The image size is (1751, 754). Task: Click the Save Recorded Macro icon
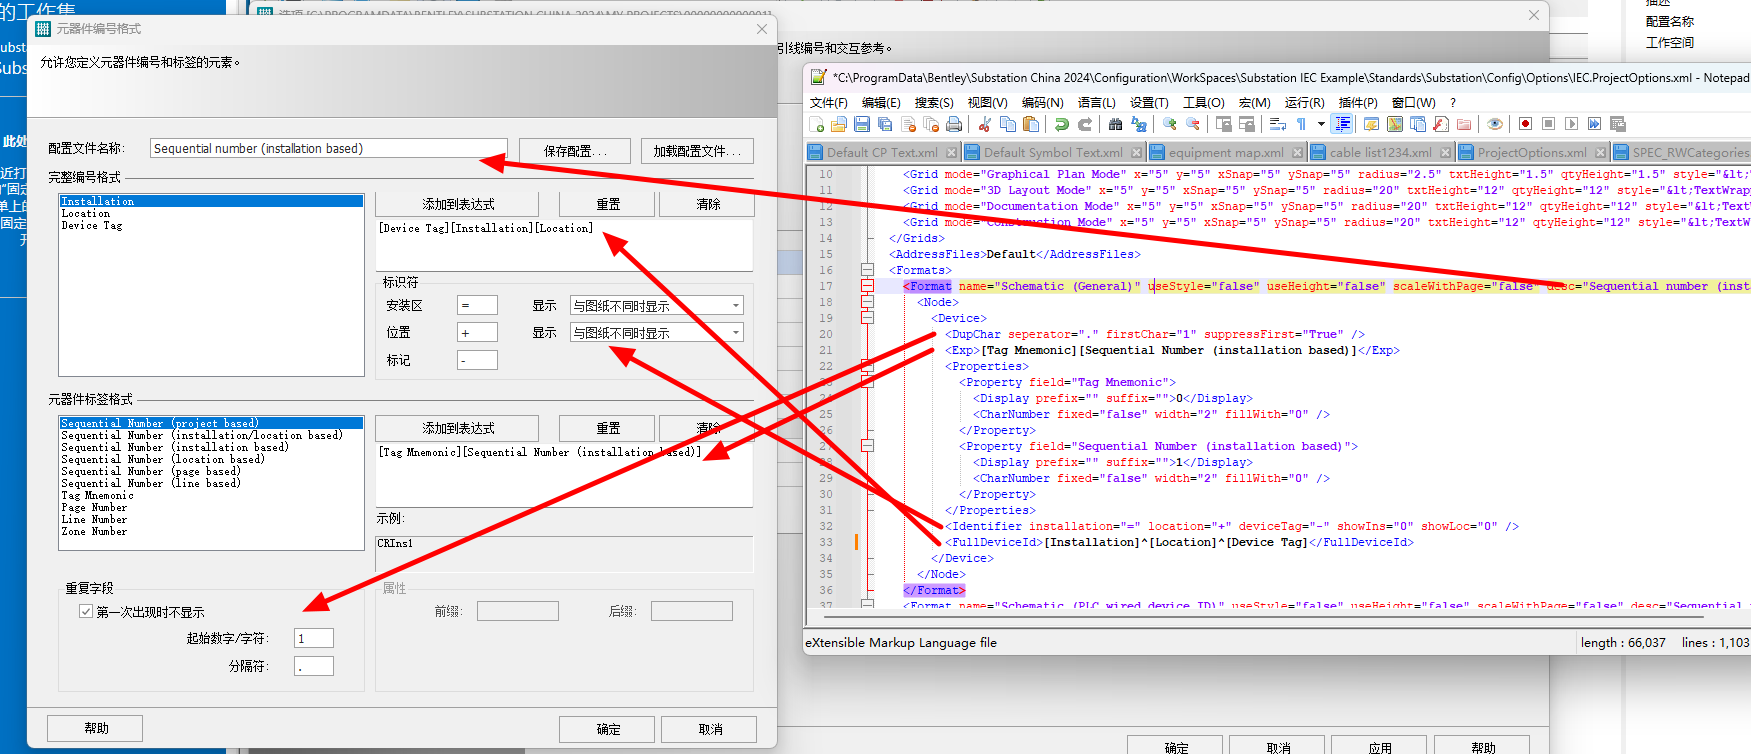click(x=1617, y=124)
